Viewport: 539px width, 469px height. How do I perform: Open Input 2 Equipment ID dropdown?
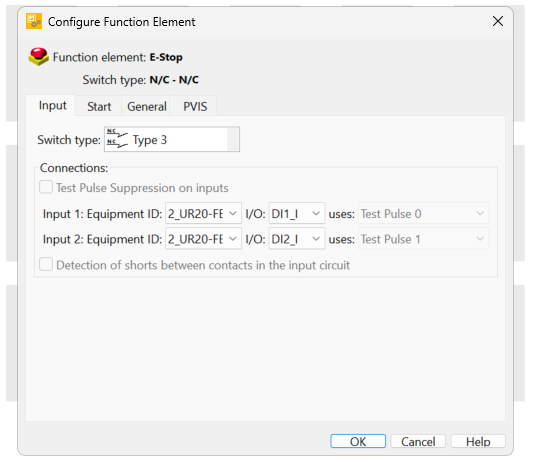[x=203, y=239]
